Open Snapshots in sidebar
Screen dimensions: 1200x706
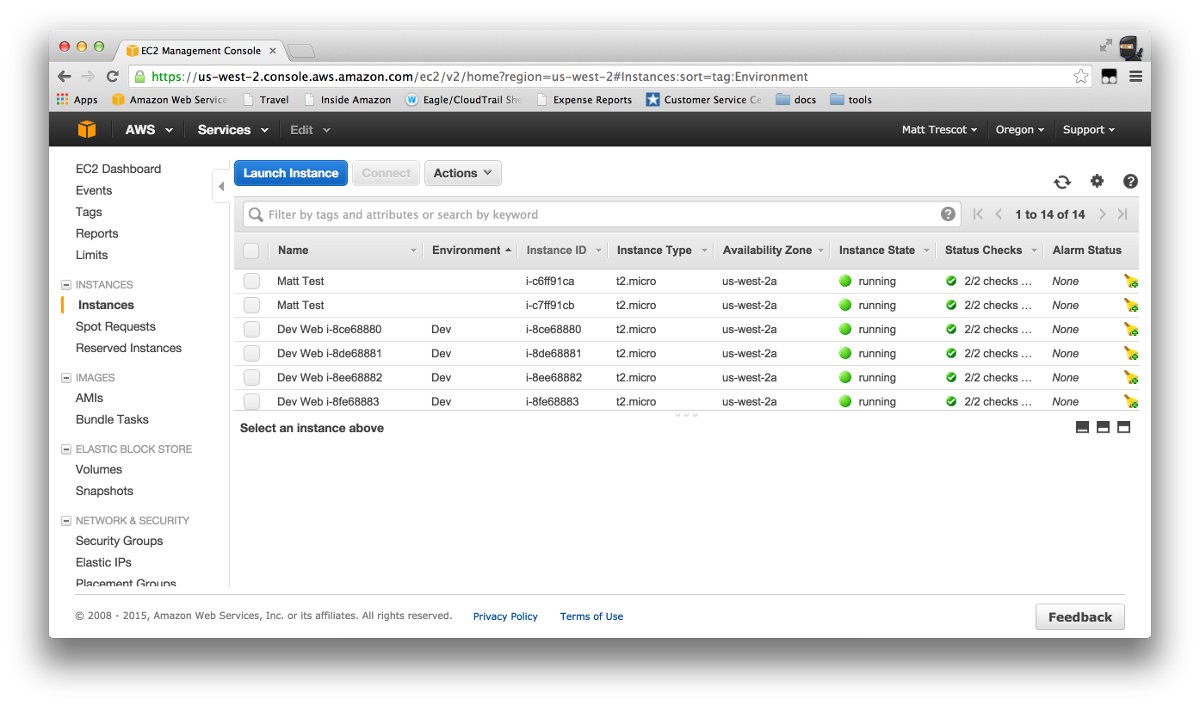(x=104, y=491)
